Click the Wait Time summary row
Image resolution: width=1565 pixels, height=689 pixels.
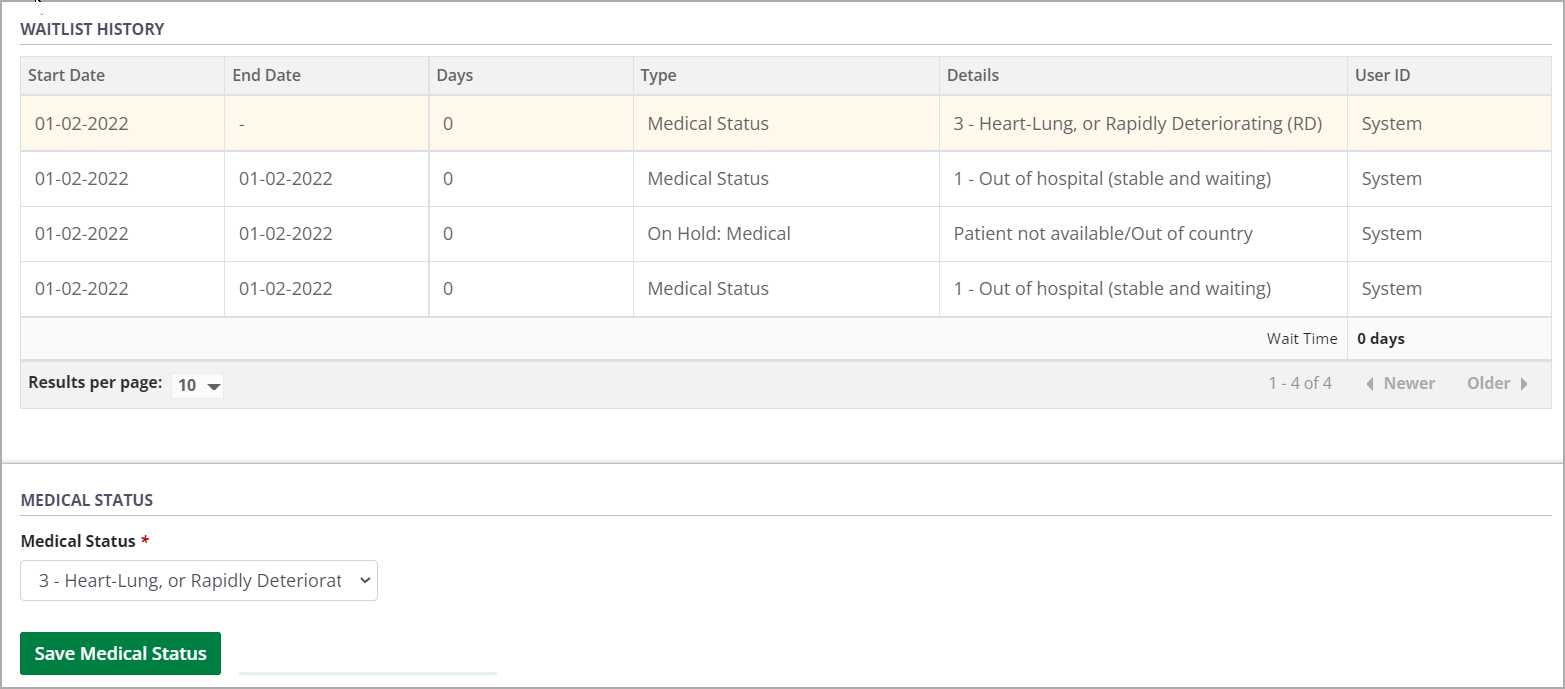1302,338
